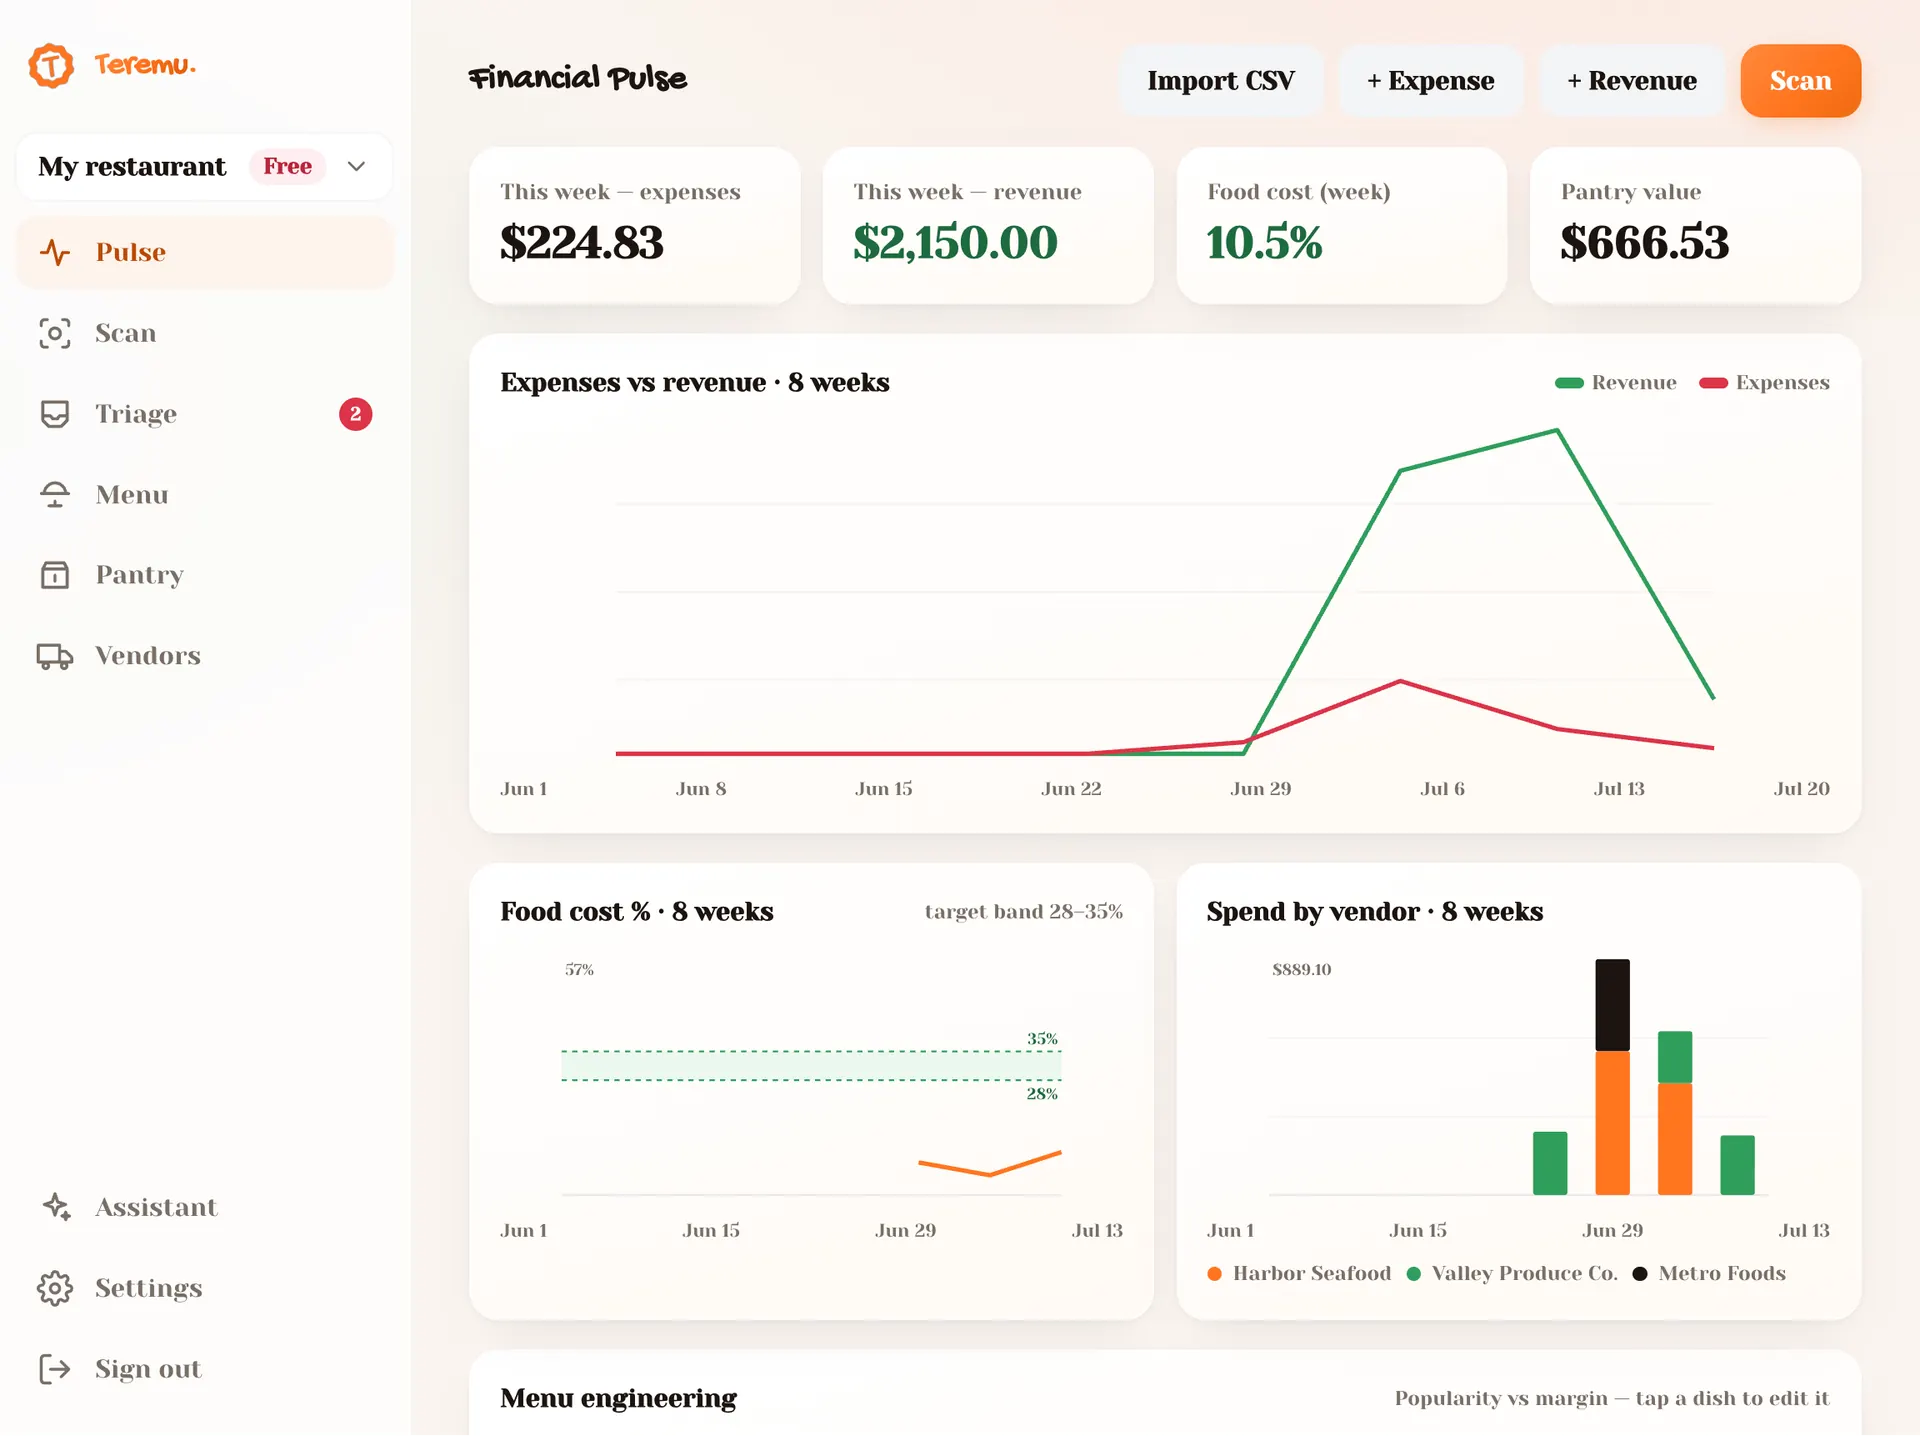The width and height of the screenshot is (1920, 1436).
Task: Click the 10.5% food cost value
Action: point(1264,243)
